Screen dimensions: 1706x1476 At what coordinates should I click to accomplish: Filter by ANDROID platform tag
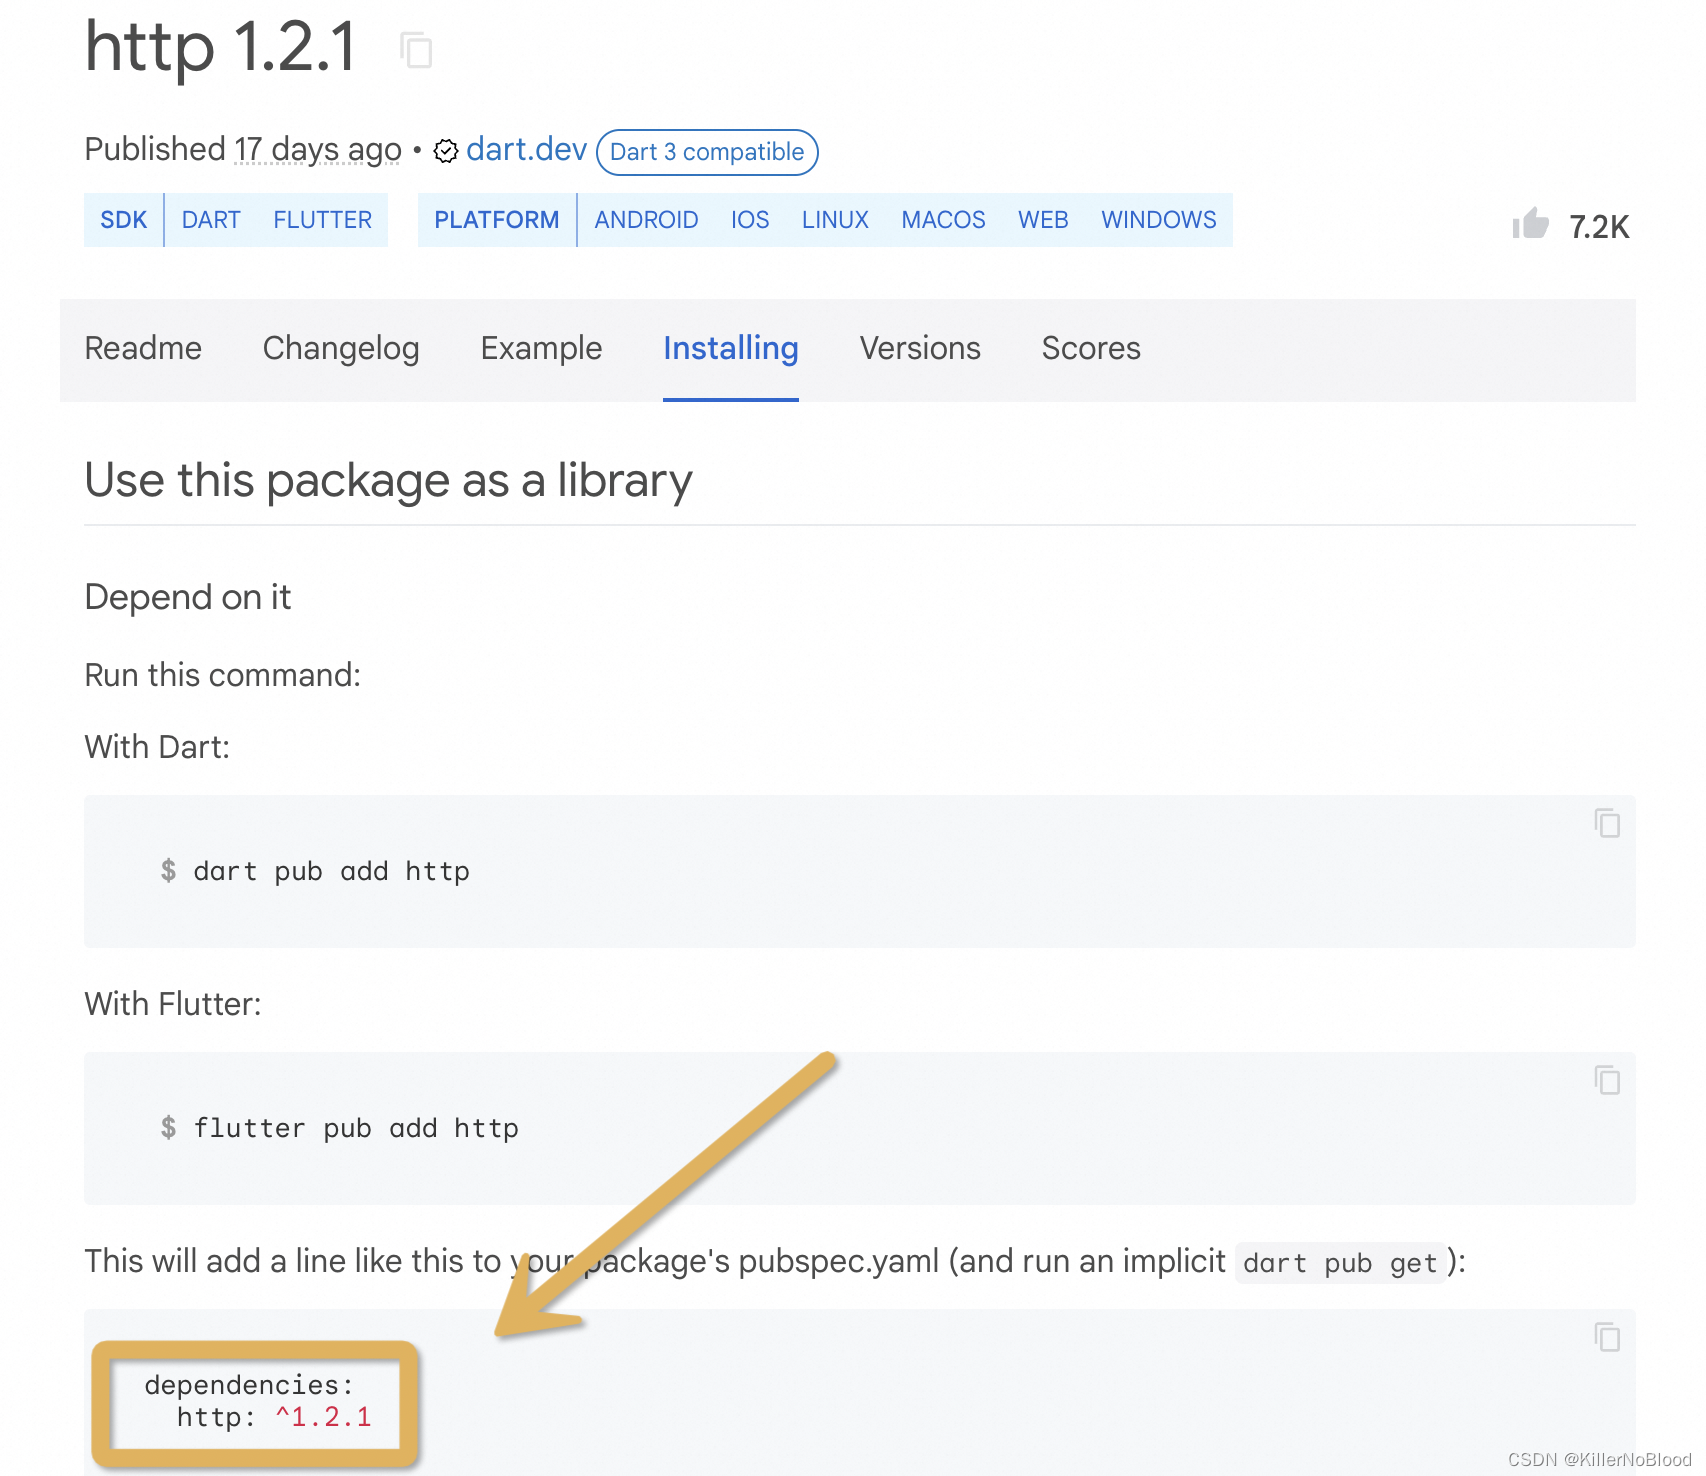(646, 220)
